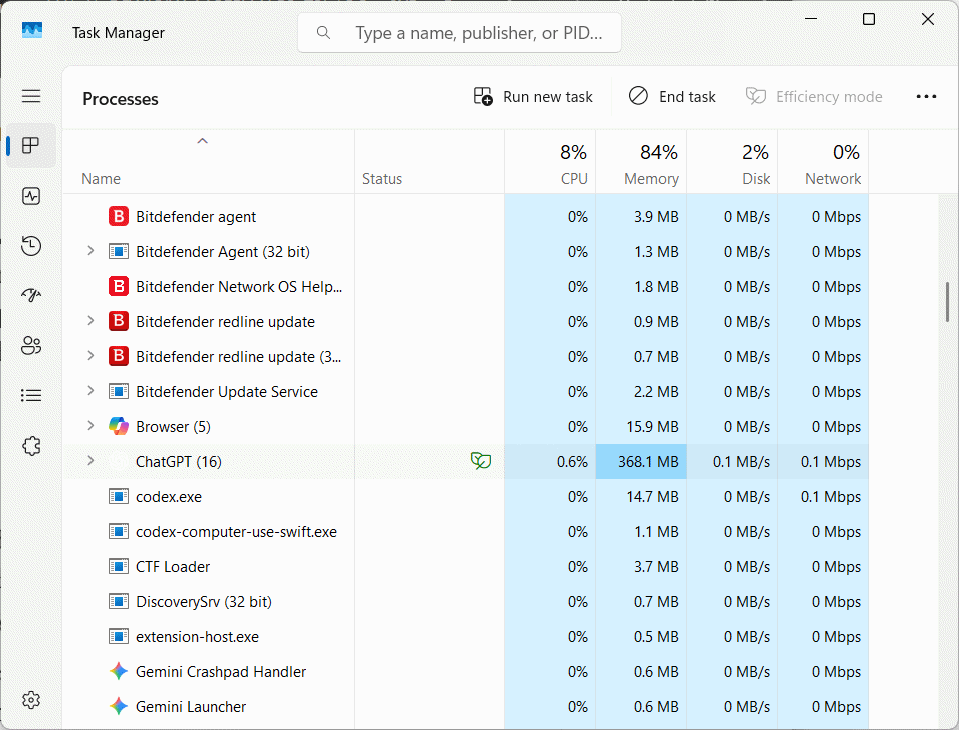Click the extension-host.exe icon
Viewport: 959px width, 730px height.
click(x=119, y=636)
